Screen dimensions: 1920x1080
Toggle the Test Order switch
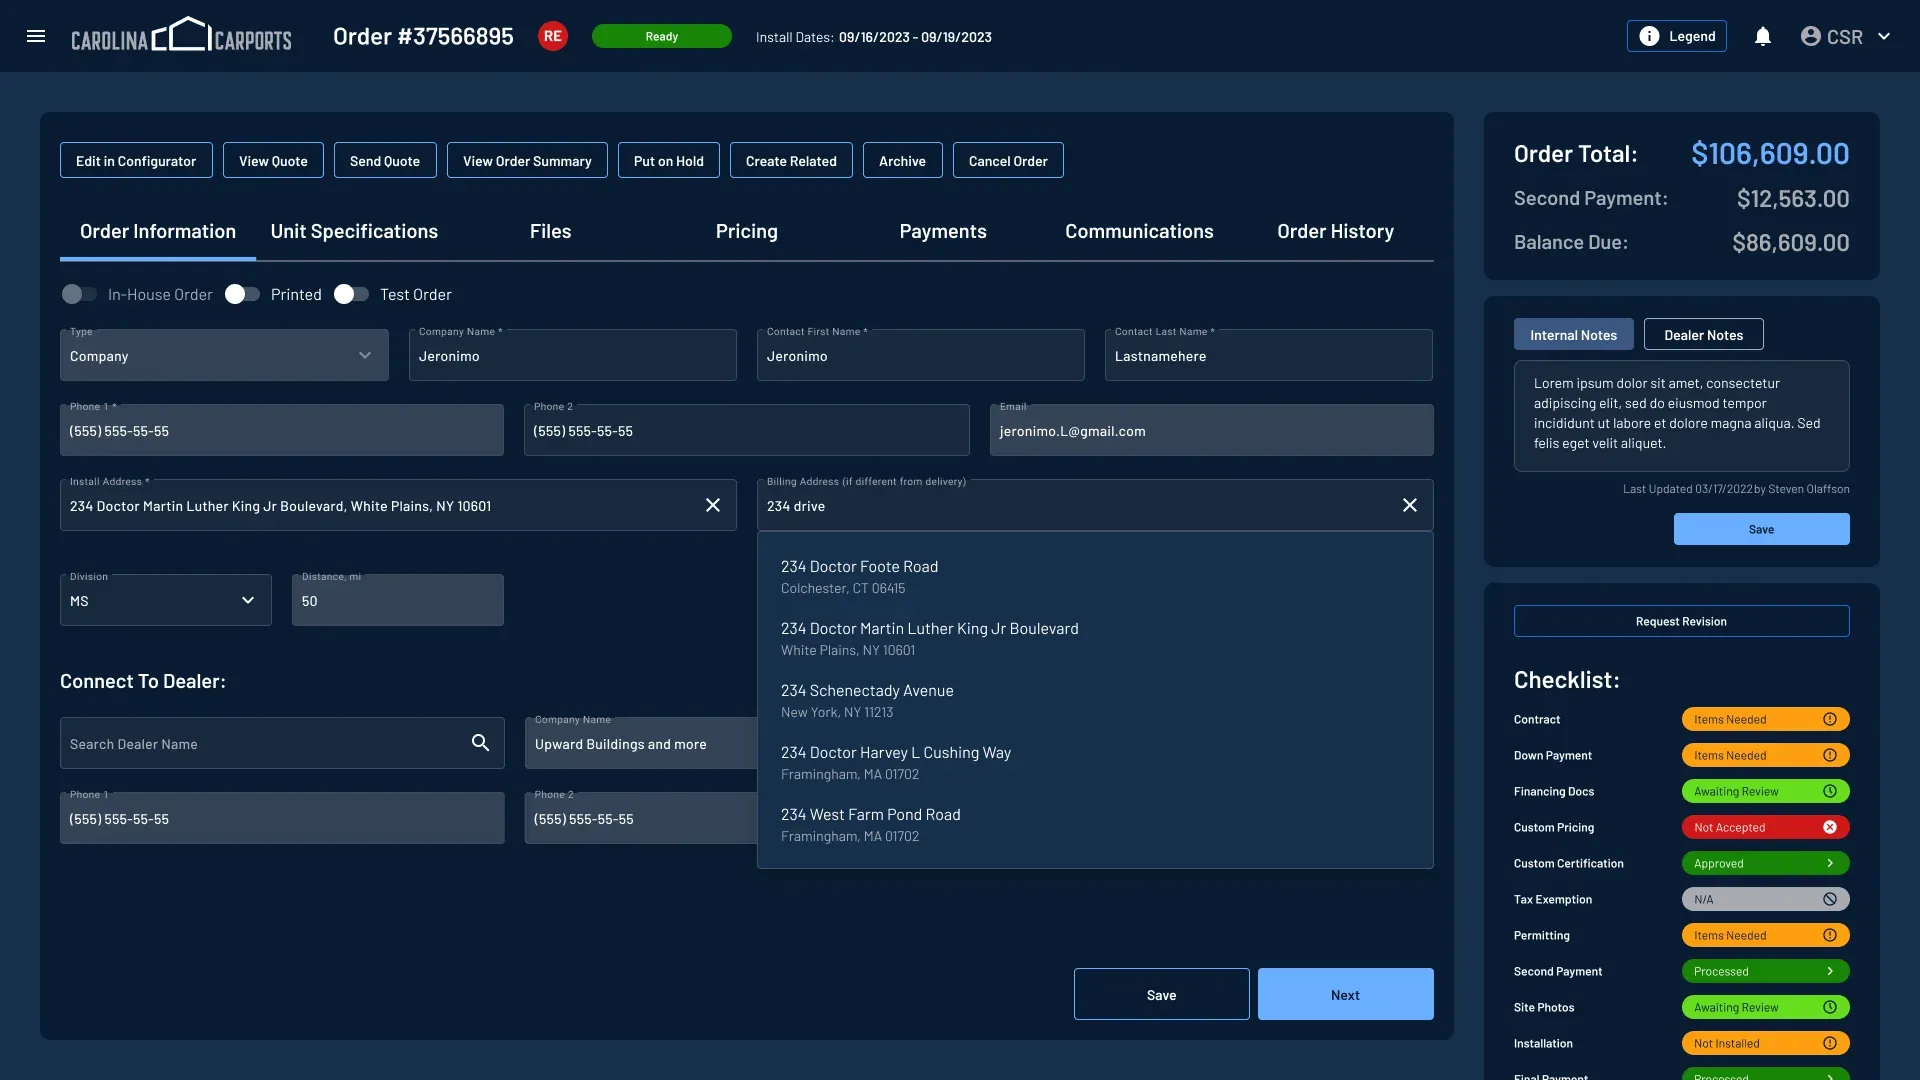(x=351, y=294)
